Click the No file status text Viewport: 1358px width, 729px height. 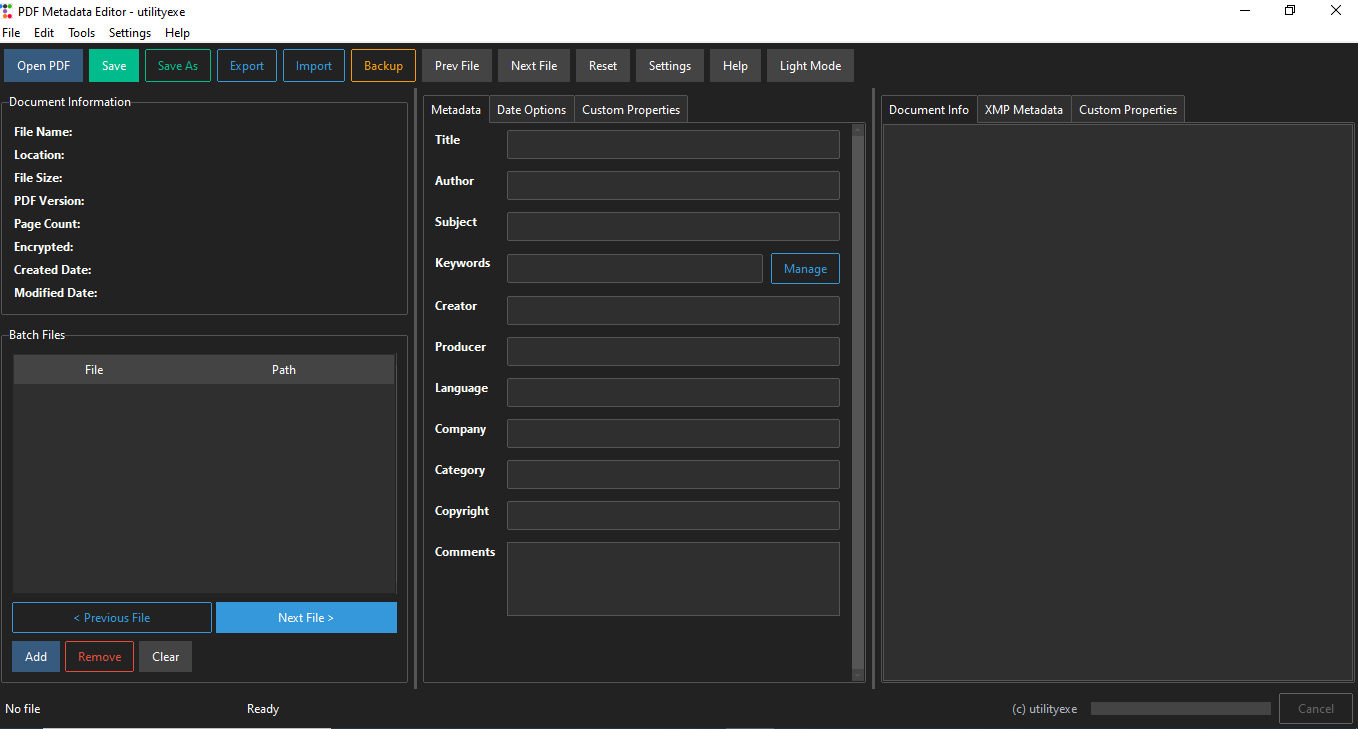click(23, 709)
